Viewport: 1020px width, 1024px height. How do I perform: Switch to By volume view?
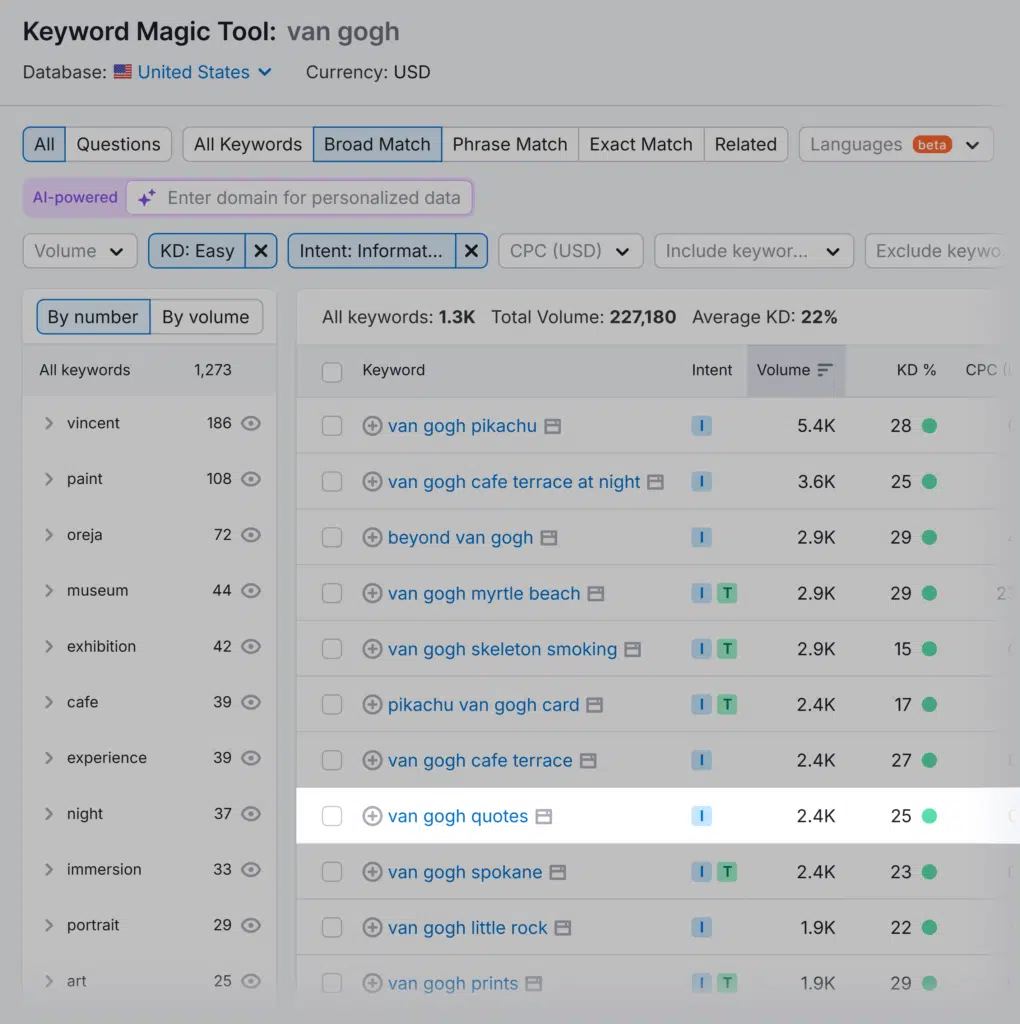pos(206,316)
